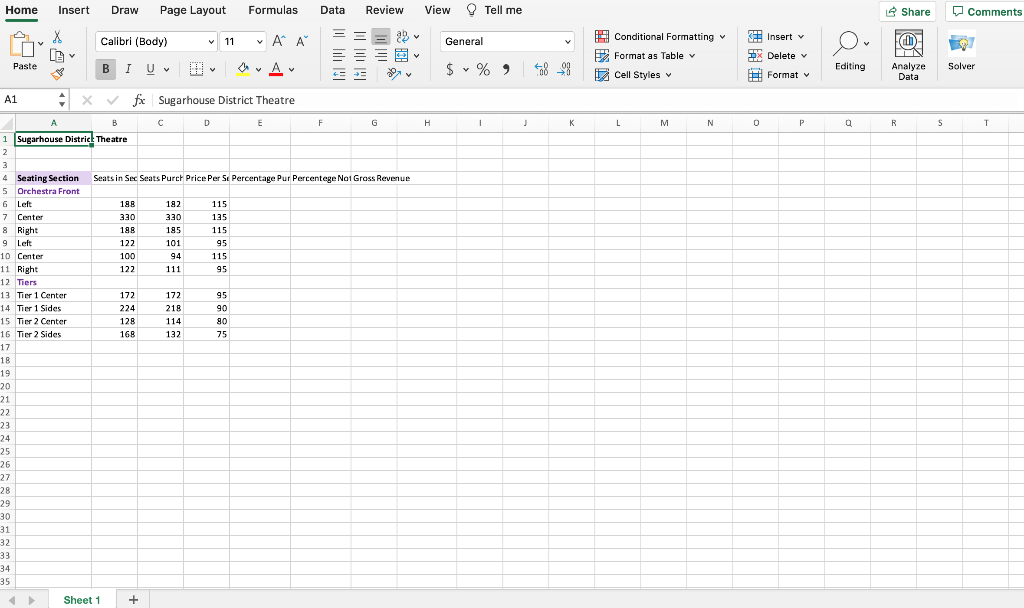This screenshot has height=608, width=1024.
Task: Open the General number format dropdown
Action: click(x=567, y=41)
